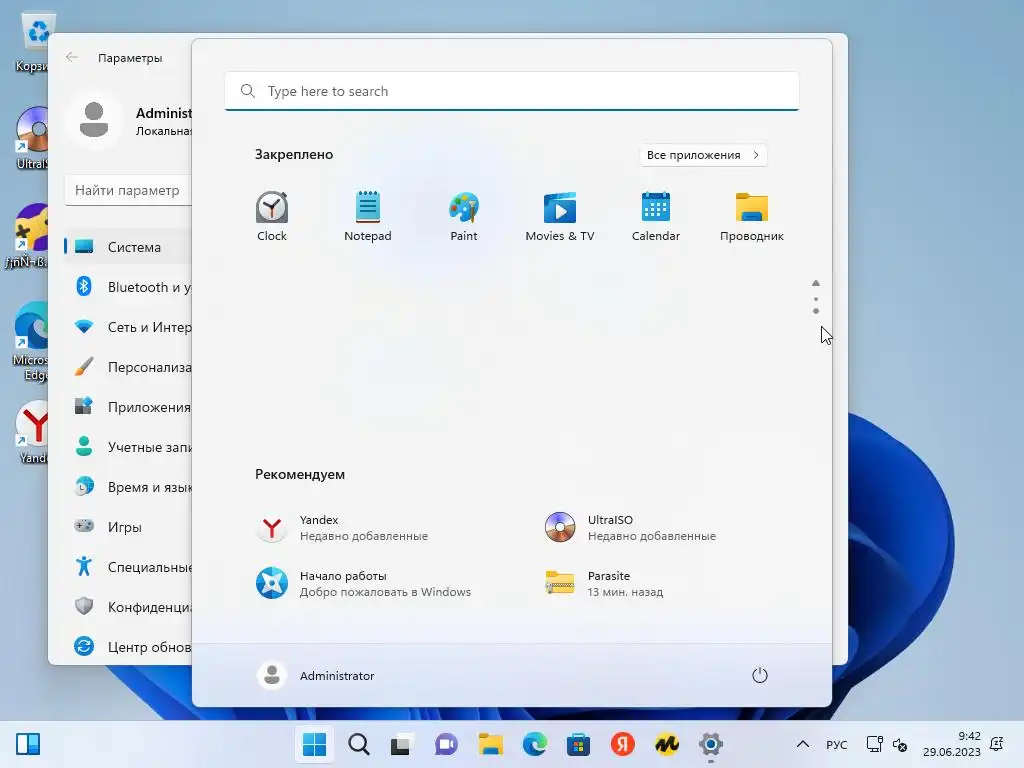Click the Administrator avatar in Settings
Screen dimensions: 1024x768
tap(94, 120)
